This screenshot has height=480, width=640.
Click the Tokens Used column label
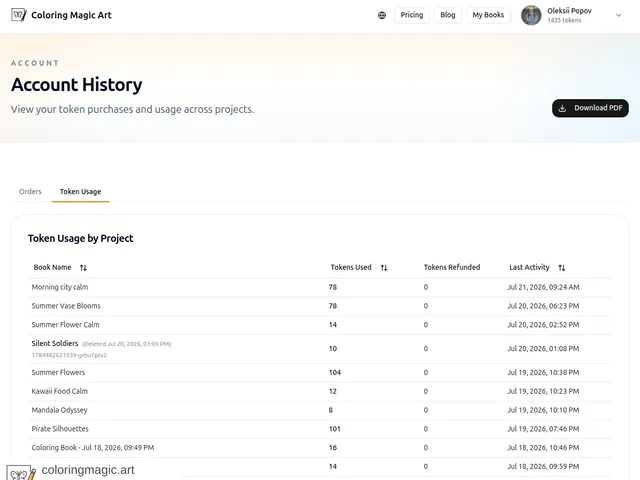tap(351, 267)
